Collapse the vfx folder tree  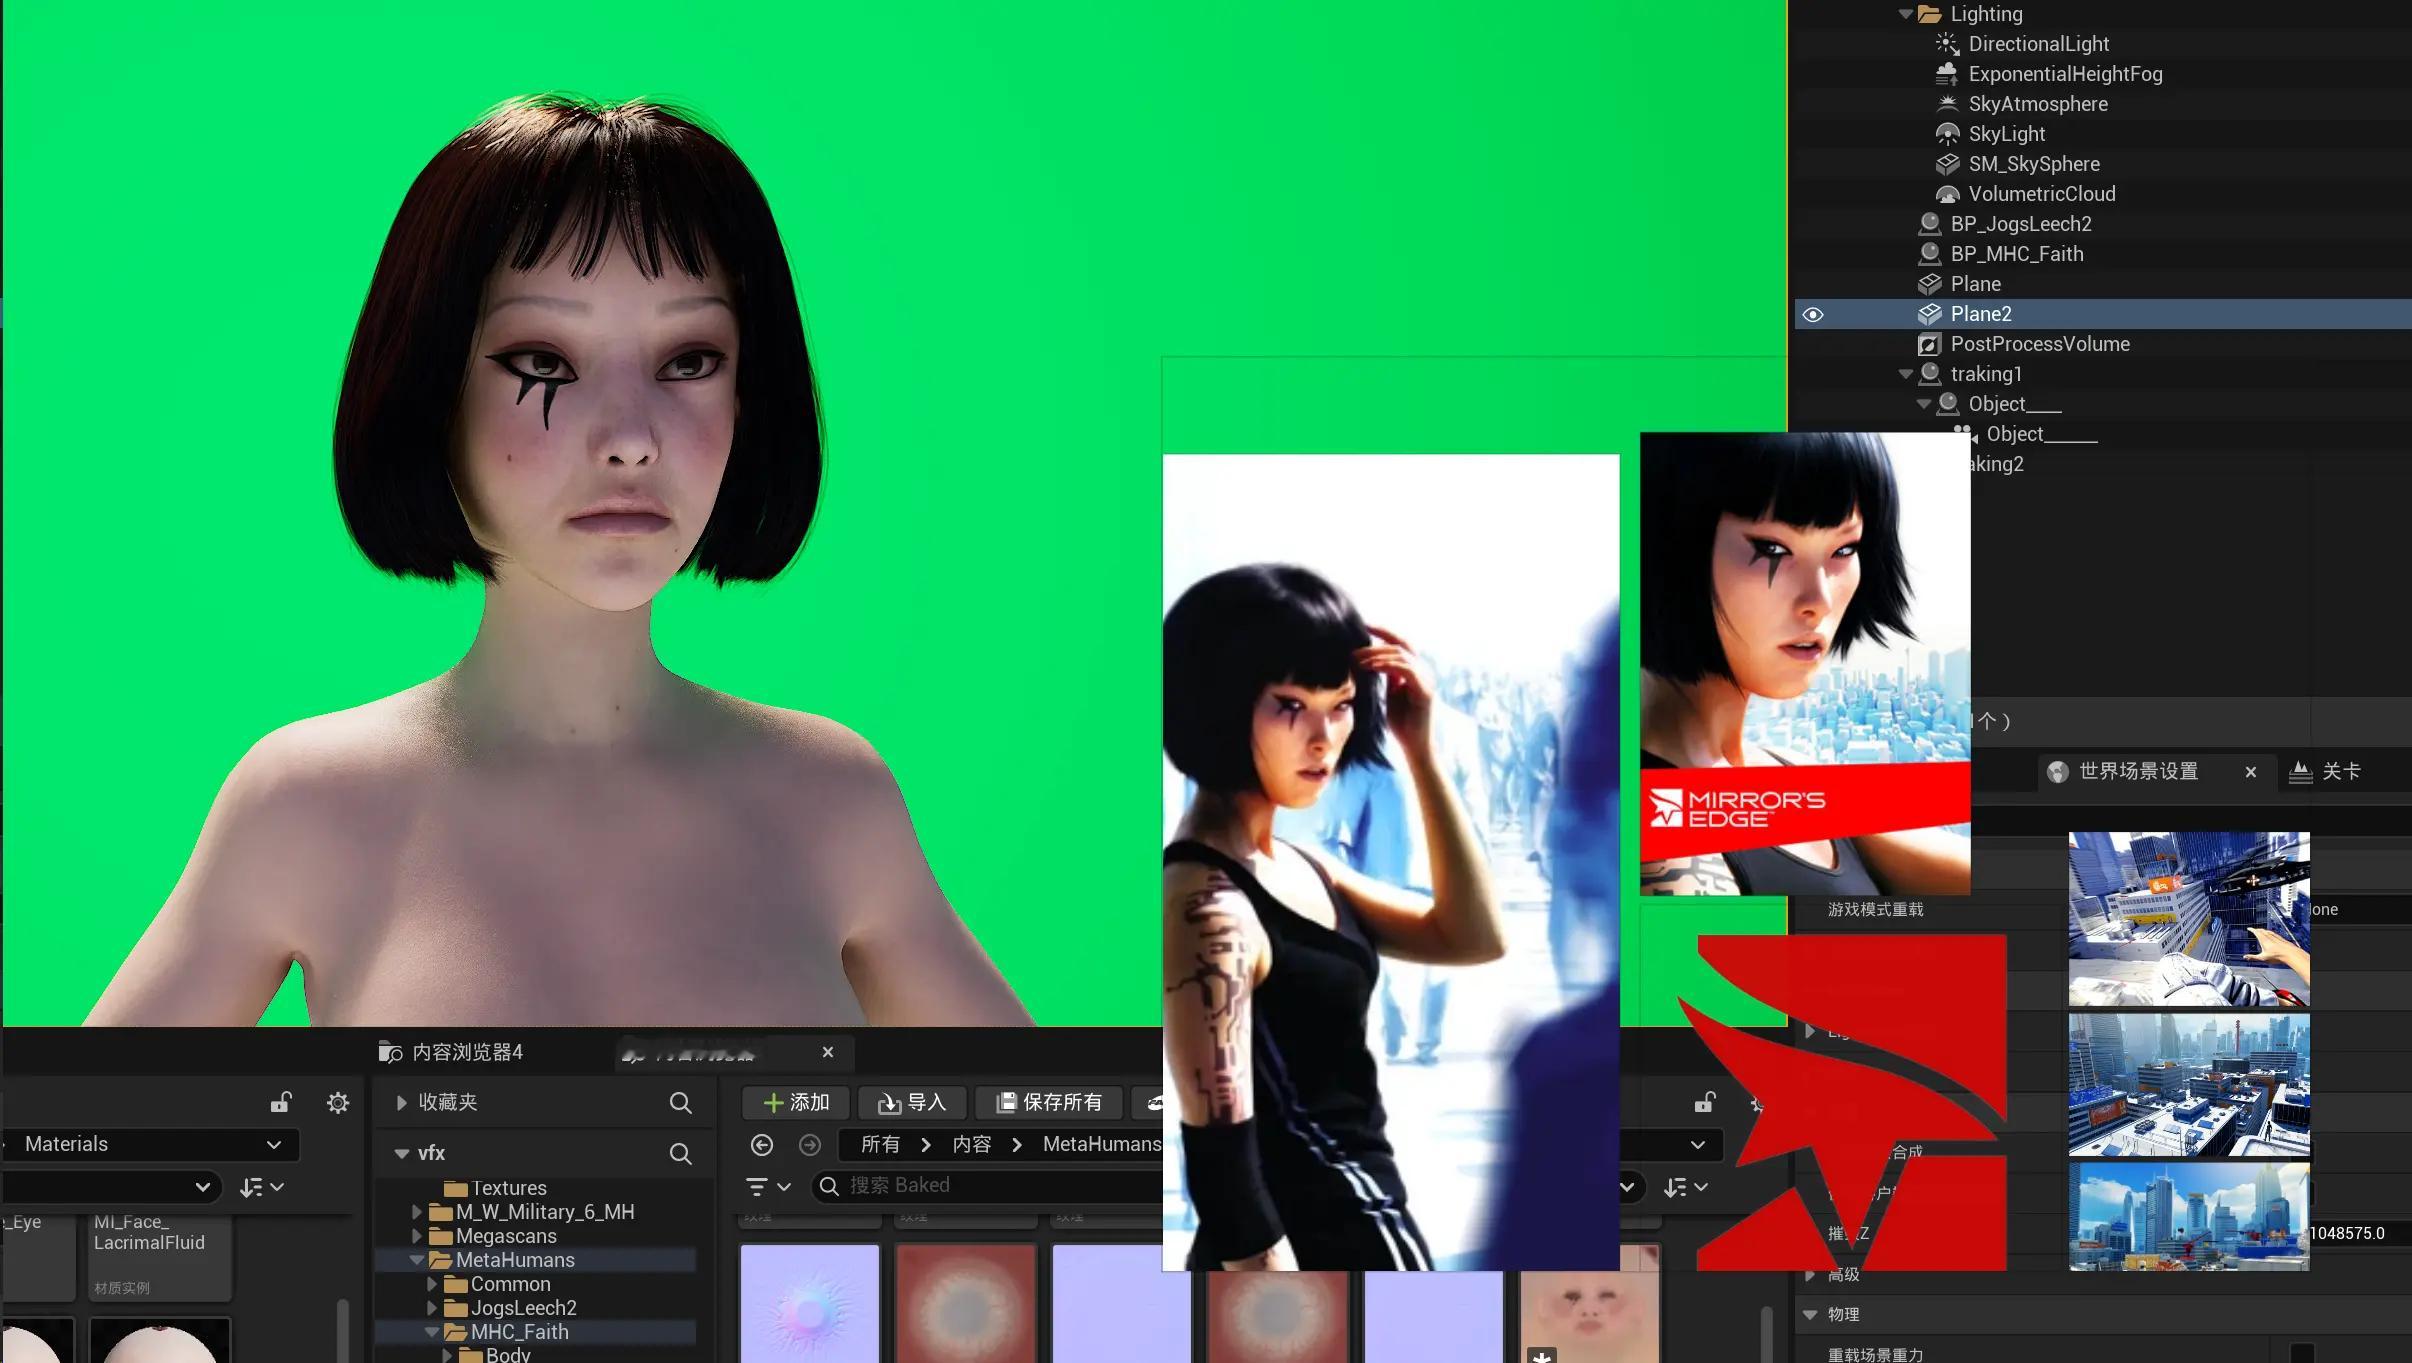click(401, 1154)
